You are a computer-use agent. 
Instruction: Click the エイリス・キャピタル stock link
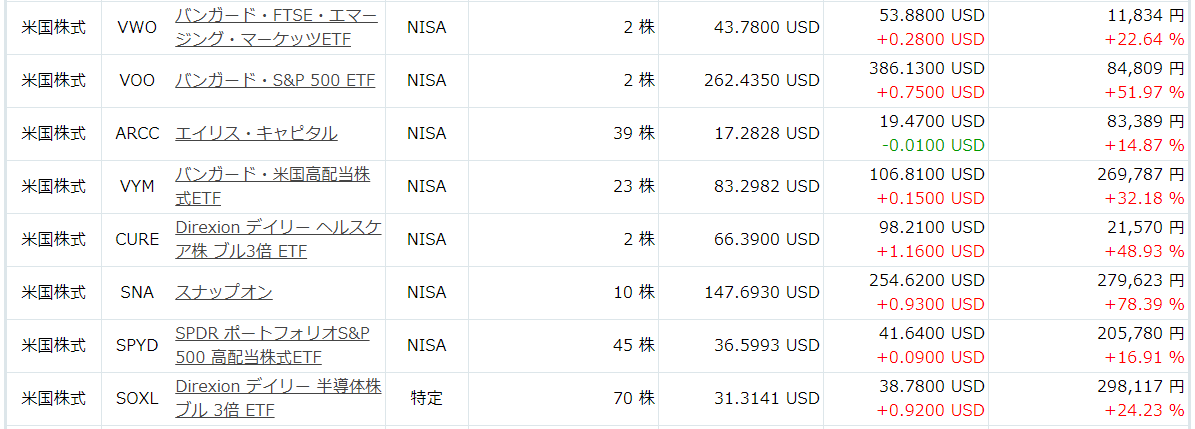coord(256,133)
